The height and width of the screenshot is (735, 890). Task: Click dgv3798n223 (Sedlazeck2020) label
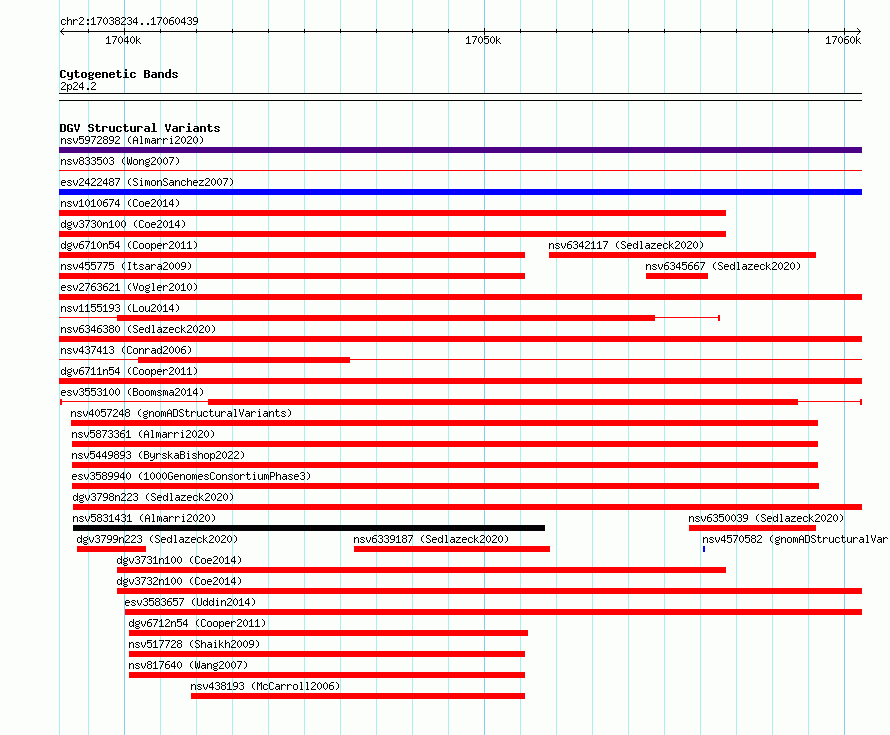(x=153, y=497)
